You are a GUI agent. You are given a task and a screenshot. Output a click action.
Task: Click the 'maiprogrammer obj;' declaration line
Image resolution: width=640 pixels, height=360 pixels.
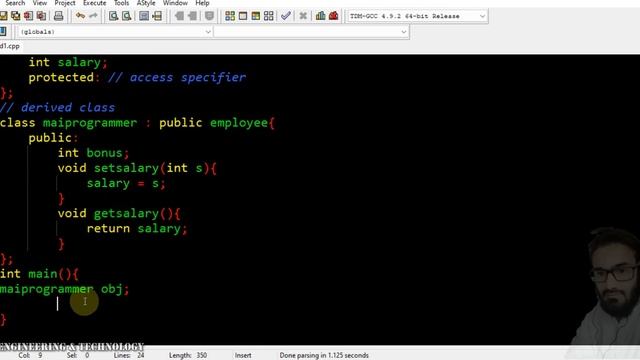(64, 289)
